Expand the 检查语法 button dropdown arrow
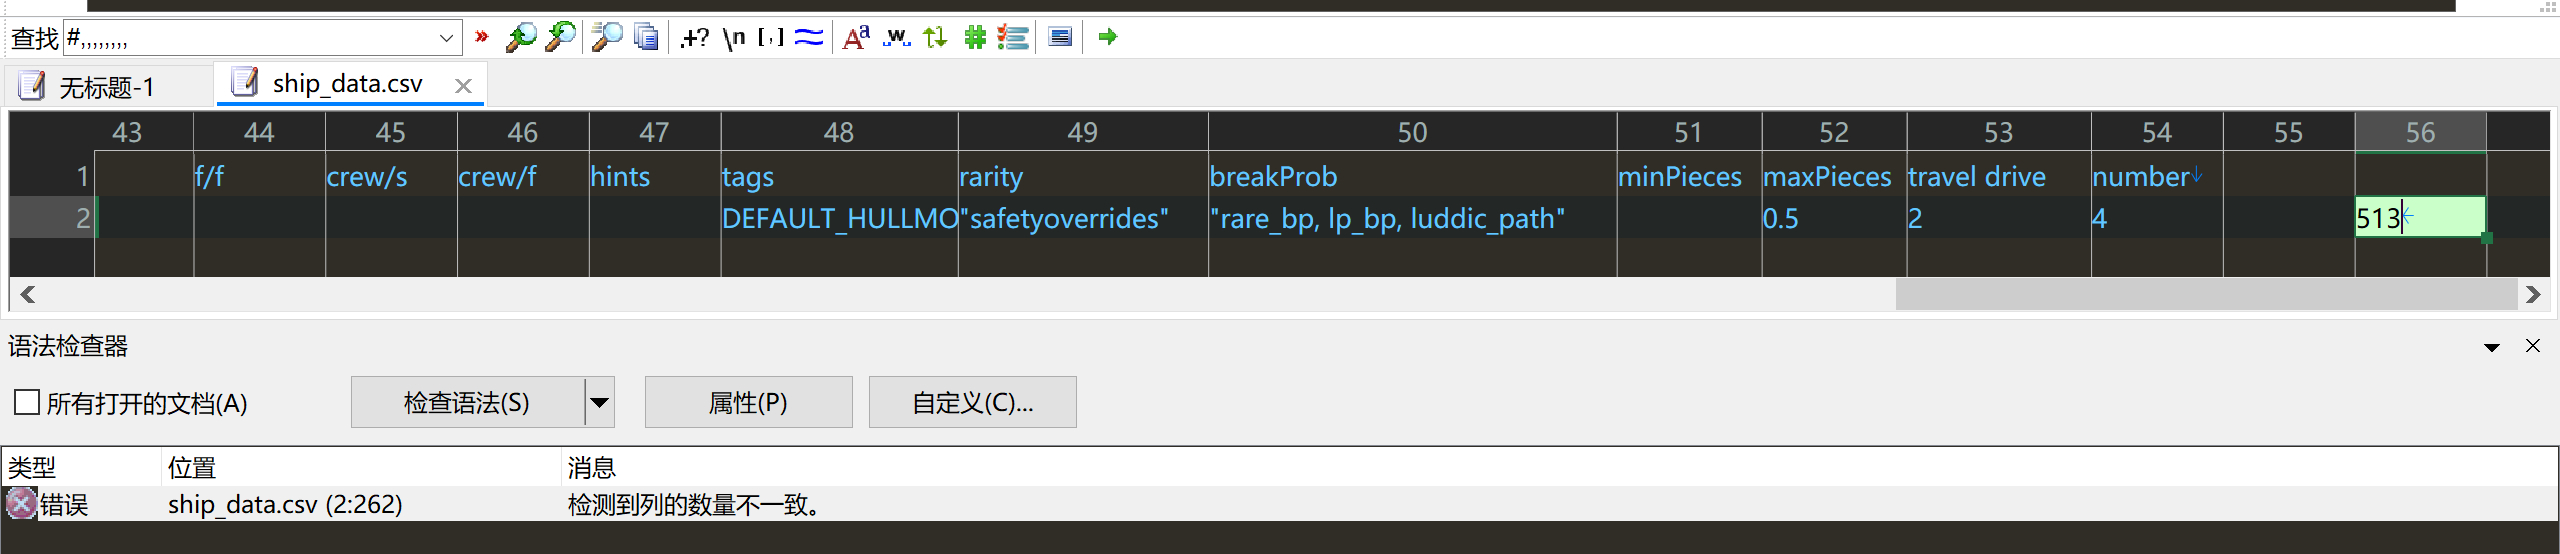Screen dimensions: 2560x554 click(599, 403)
